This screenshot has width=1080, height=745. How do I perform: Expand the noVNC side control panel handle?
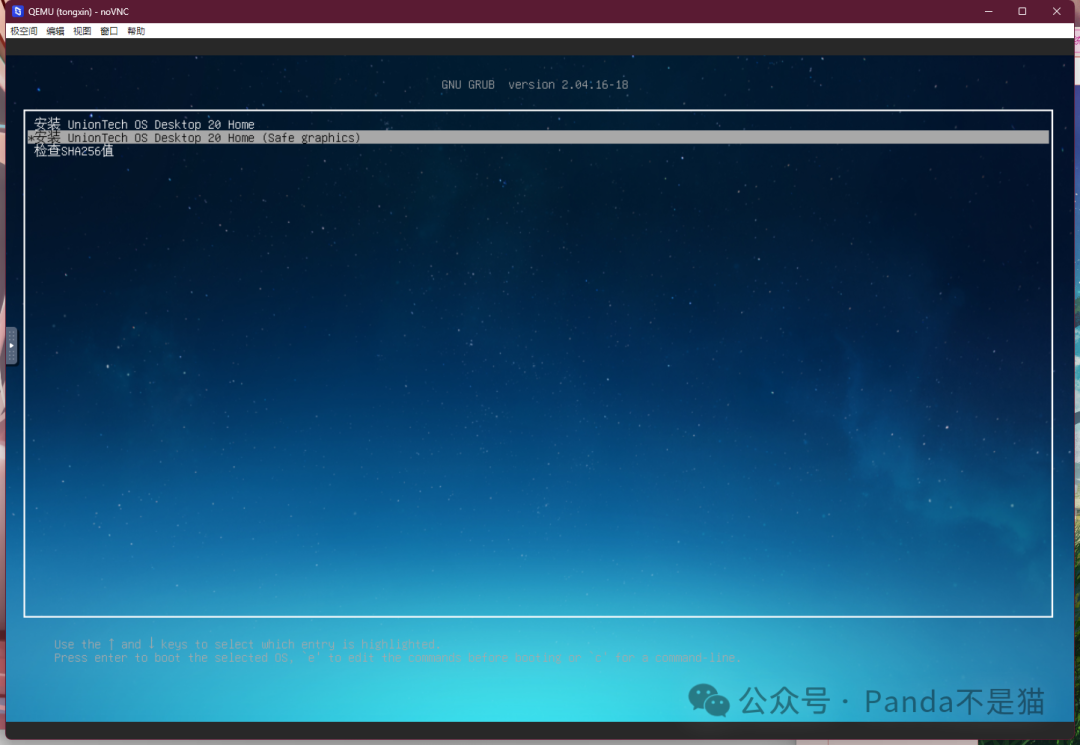click(x=11, y=346)
